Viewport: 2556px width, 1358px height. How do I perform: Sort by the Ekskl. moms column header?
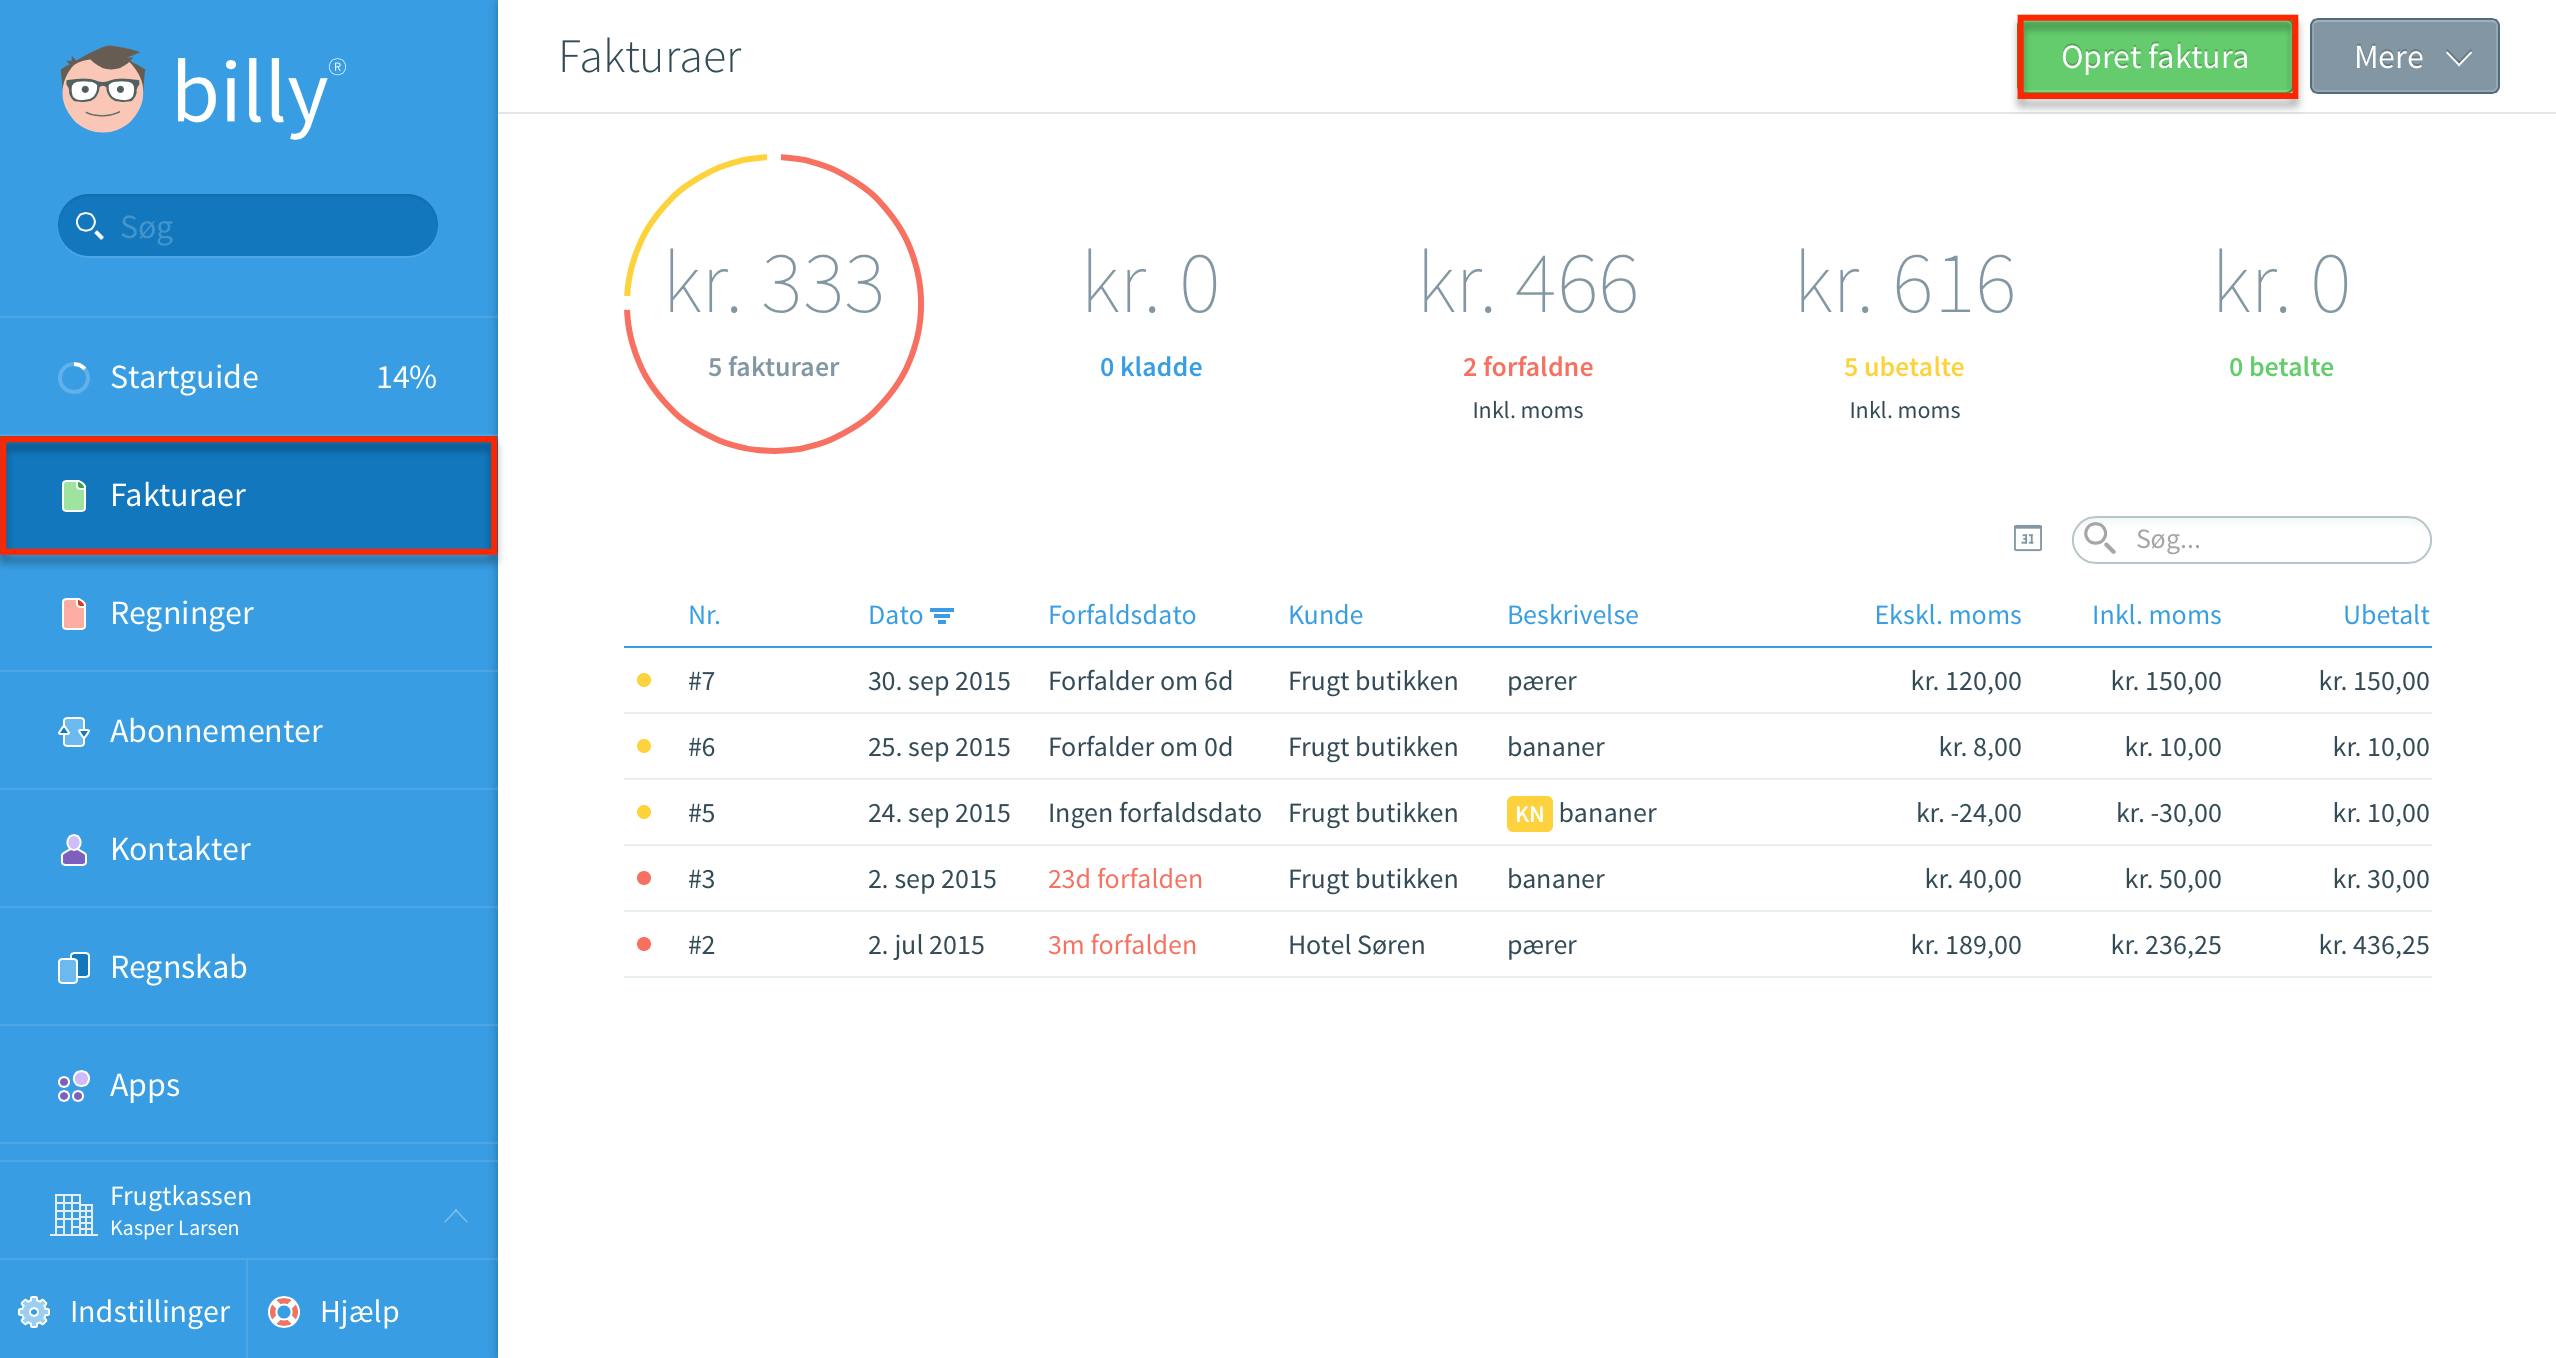(x=1948, y=615)
